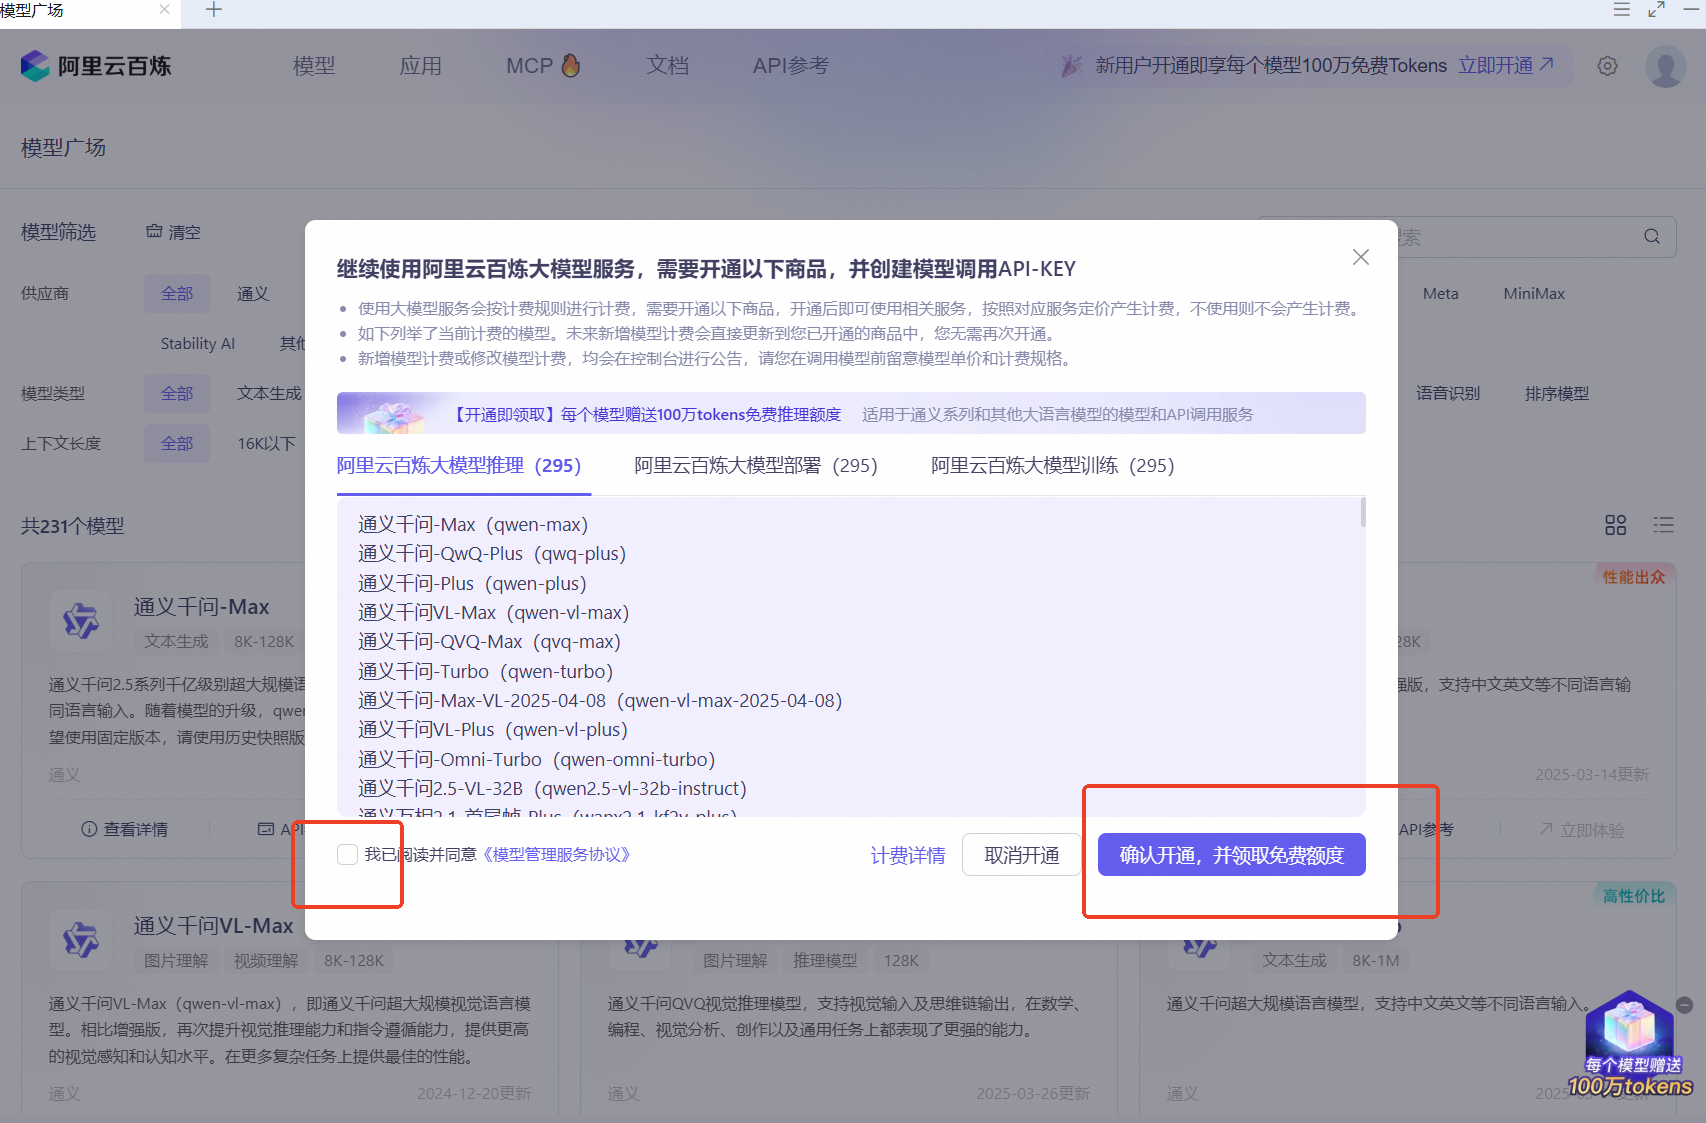This screenshot has height=1123, width=1706.
Task: Select 阿里云百炼大模型推理 tab
Action: click(459, 466)
